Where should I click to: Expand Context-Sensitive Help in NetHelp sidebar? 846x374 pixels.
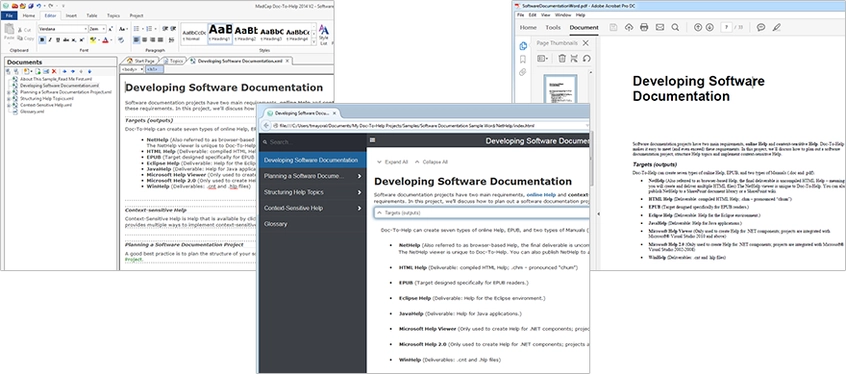359,208
